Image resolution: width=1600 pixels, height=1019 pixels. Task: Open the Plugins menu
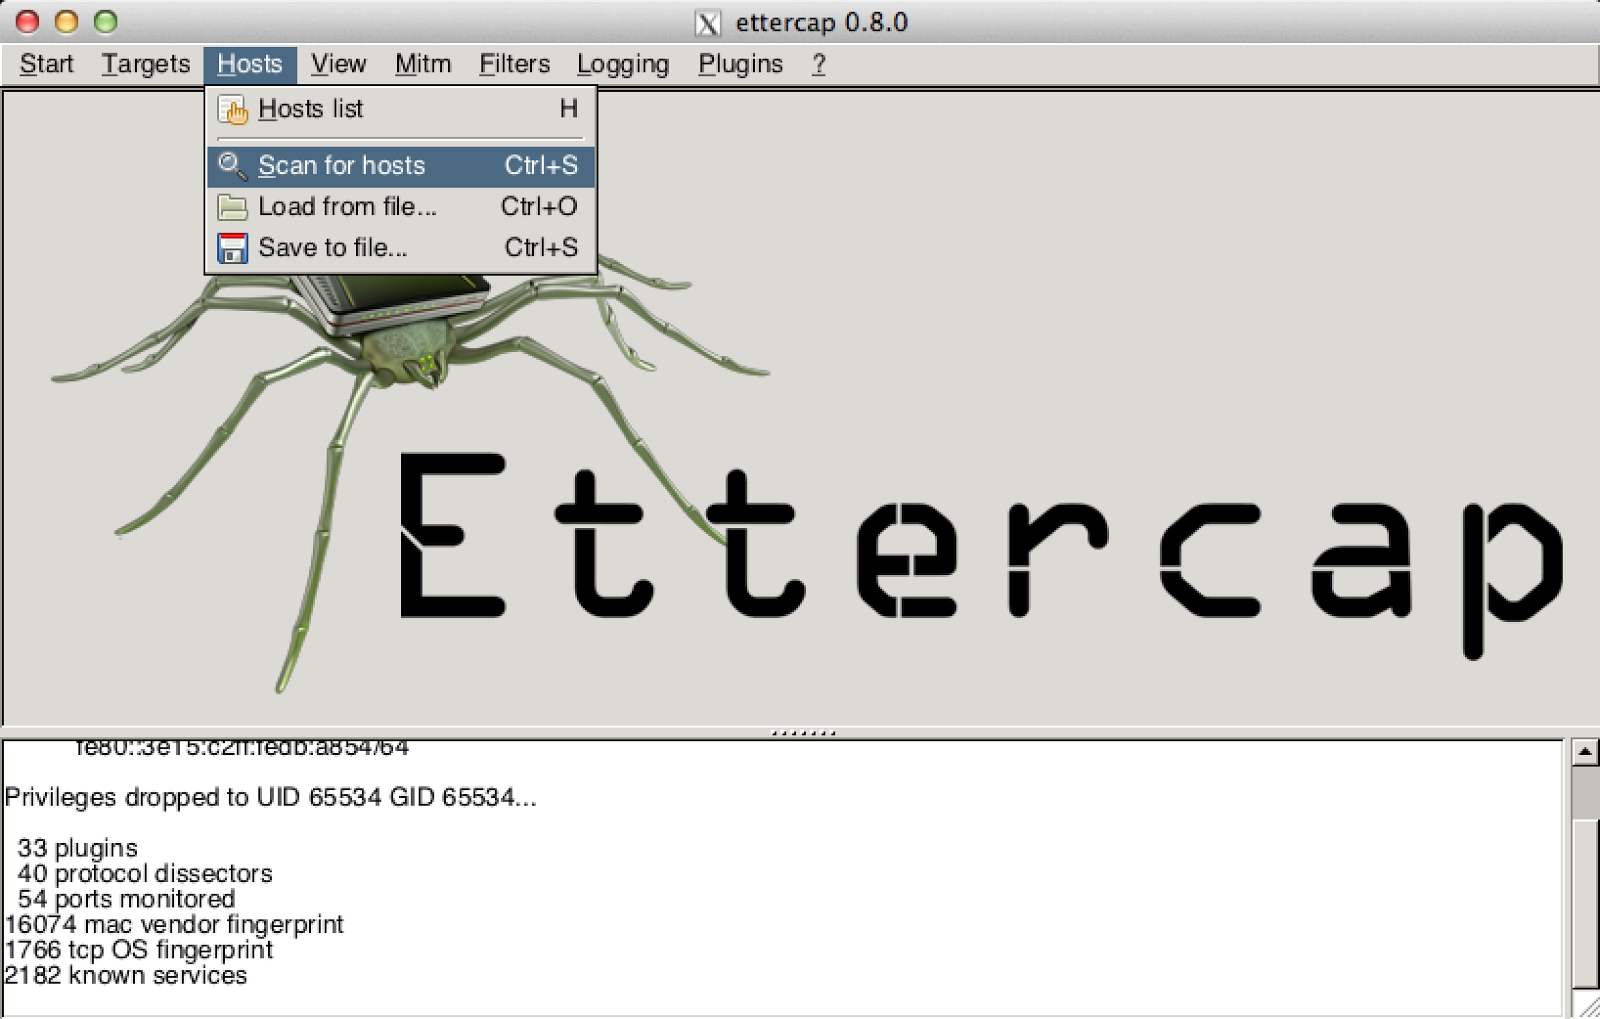[740, 64]
